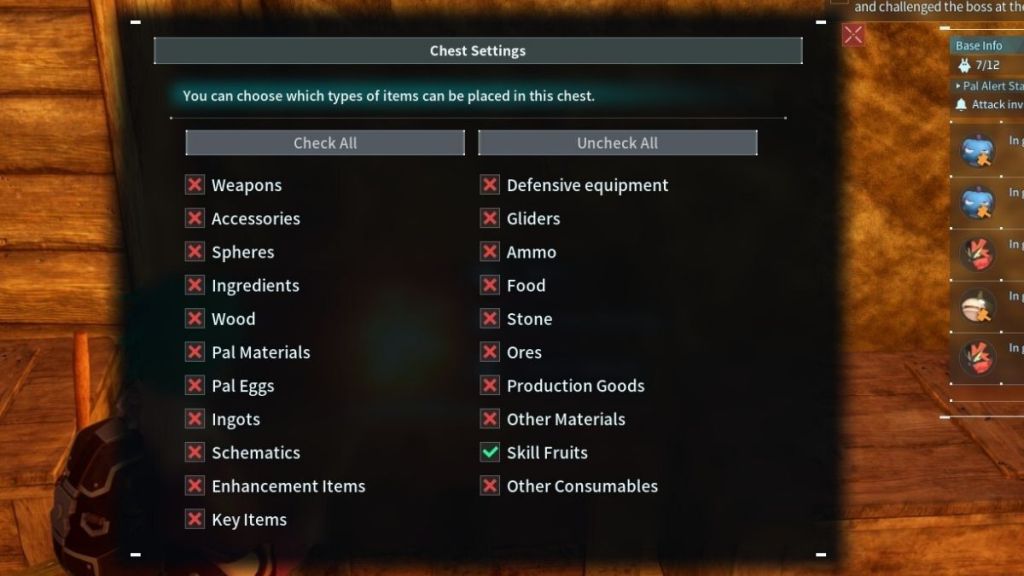Viewport: 1024px width, 576px height.
Task: Enable the Schematics checkbox
Action: pos(193,452)
